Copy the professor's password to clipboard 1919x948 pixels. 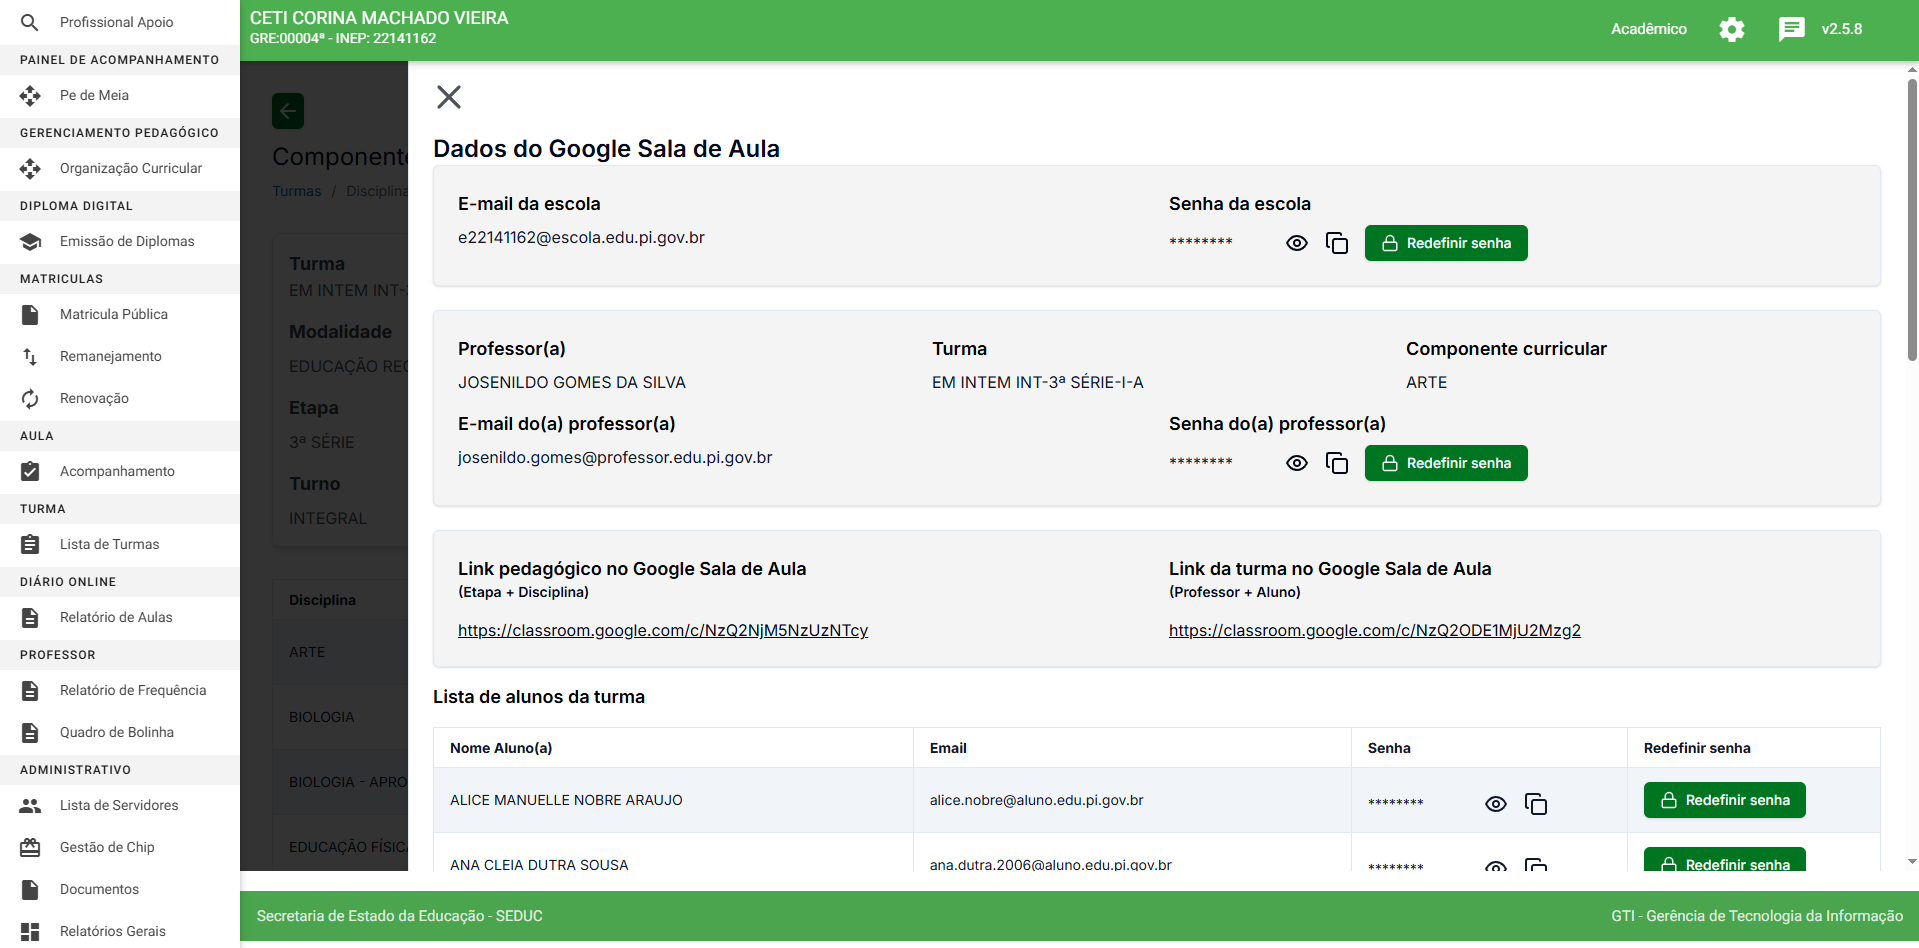pos(1337,463)
